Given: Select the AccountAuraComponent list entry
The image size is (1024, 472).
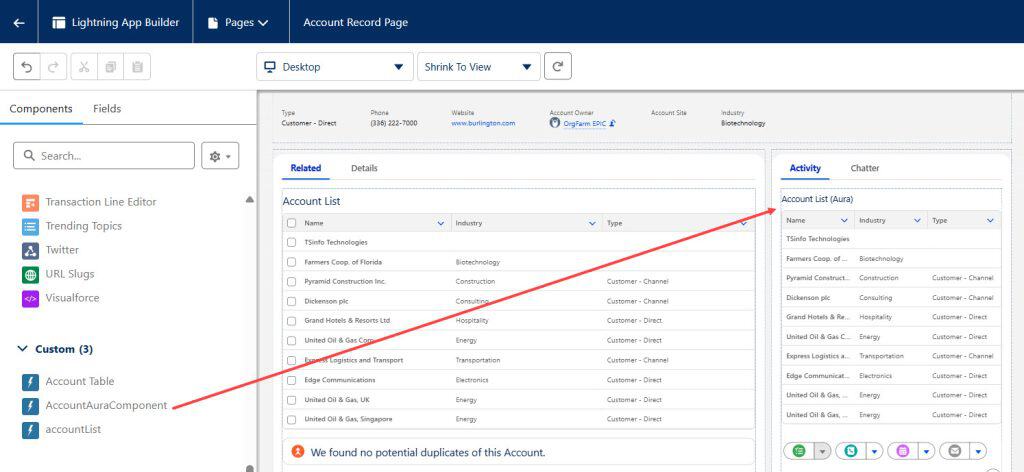Looking at the screenshot, I should tap(106, 405).
